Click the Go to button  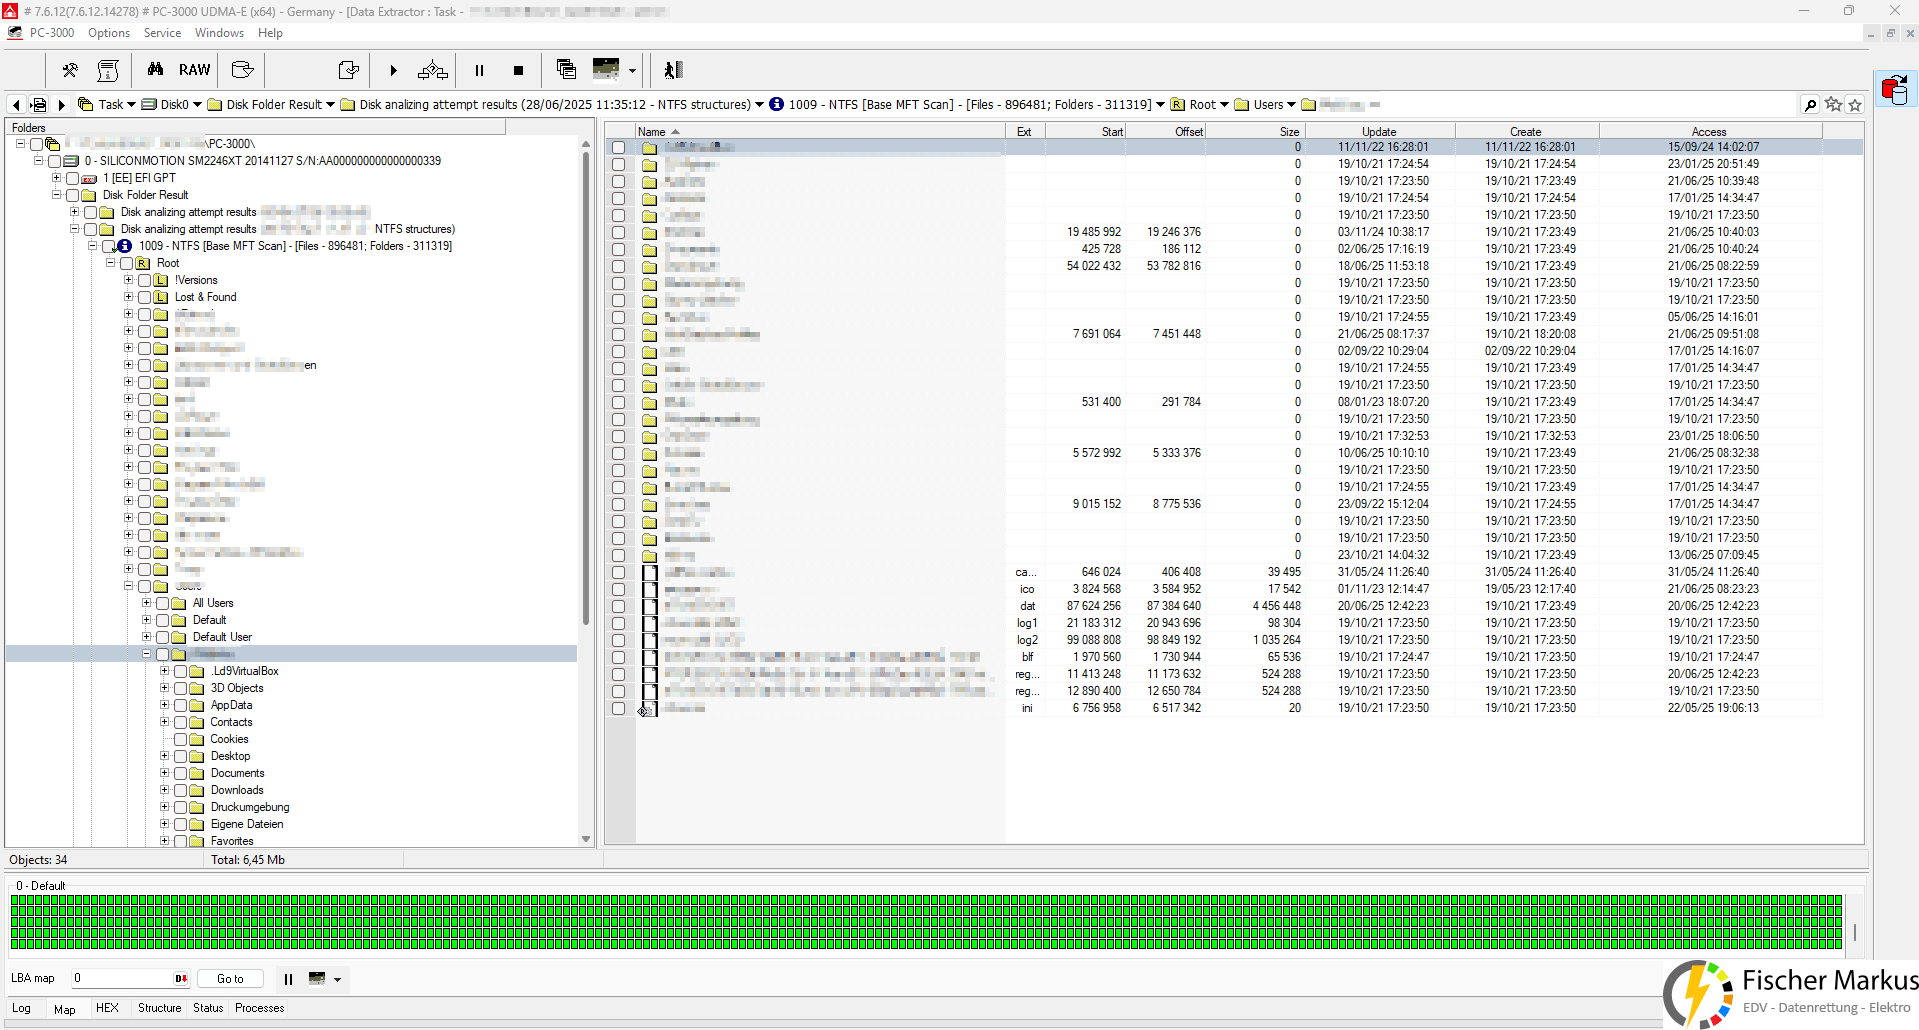(x=230, y=979)
